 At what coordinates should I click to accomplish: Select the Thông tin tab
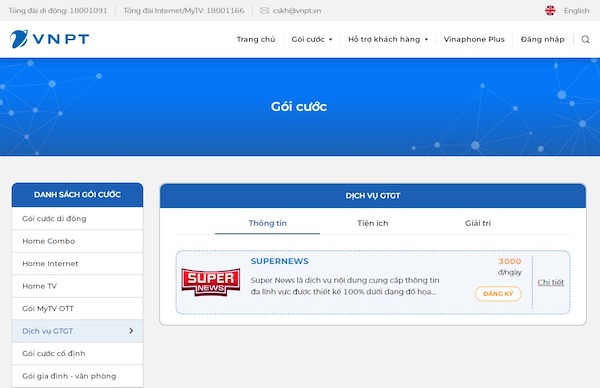[267, 223]
